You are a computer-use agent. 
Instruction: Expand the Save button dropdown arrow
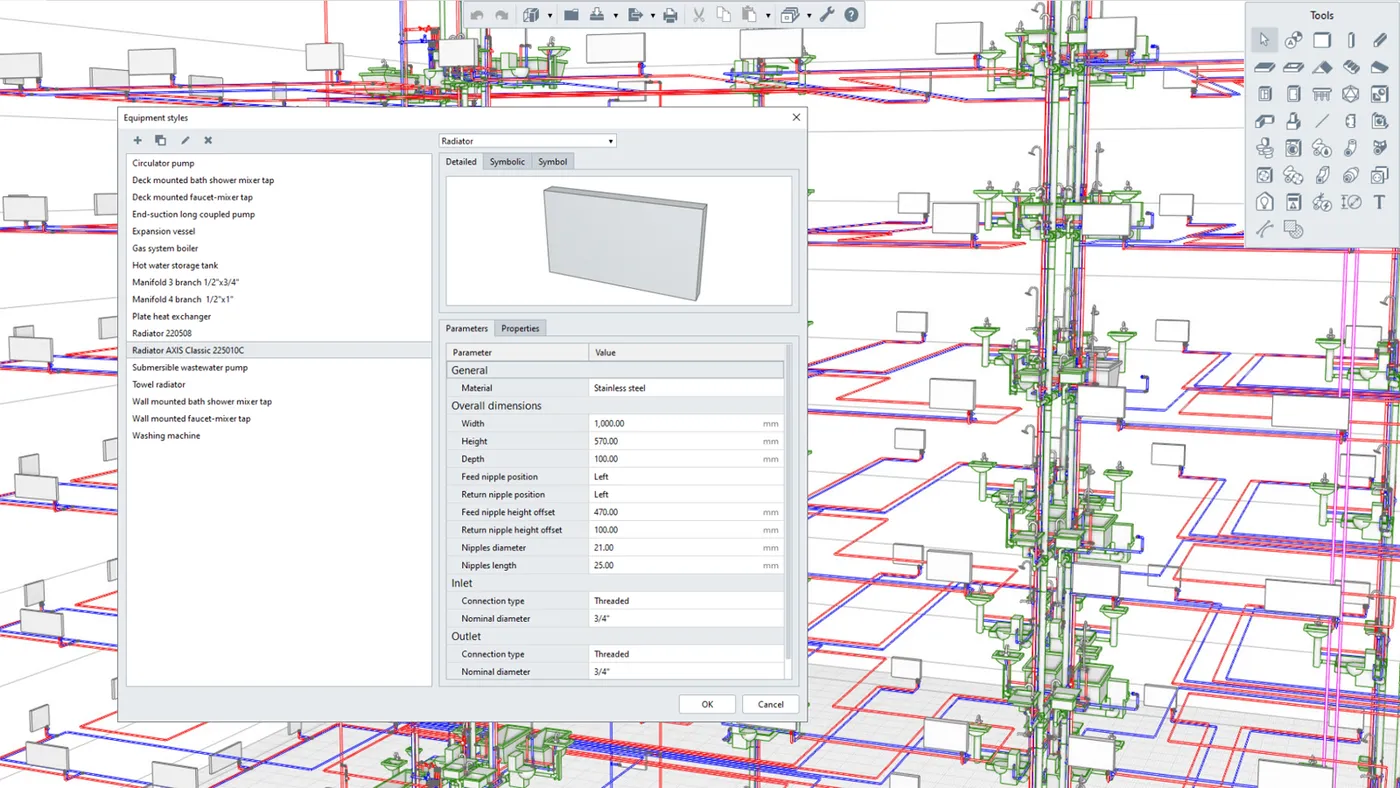[x=614, y=14]
